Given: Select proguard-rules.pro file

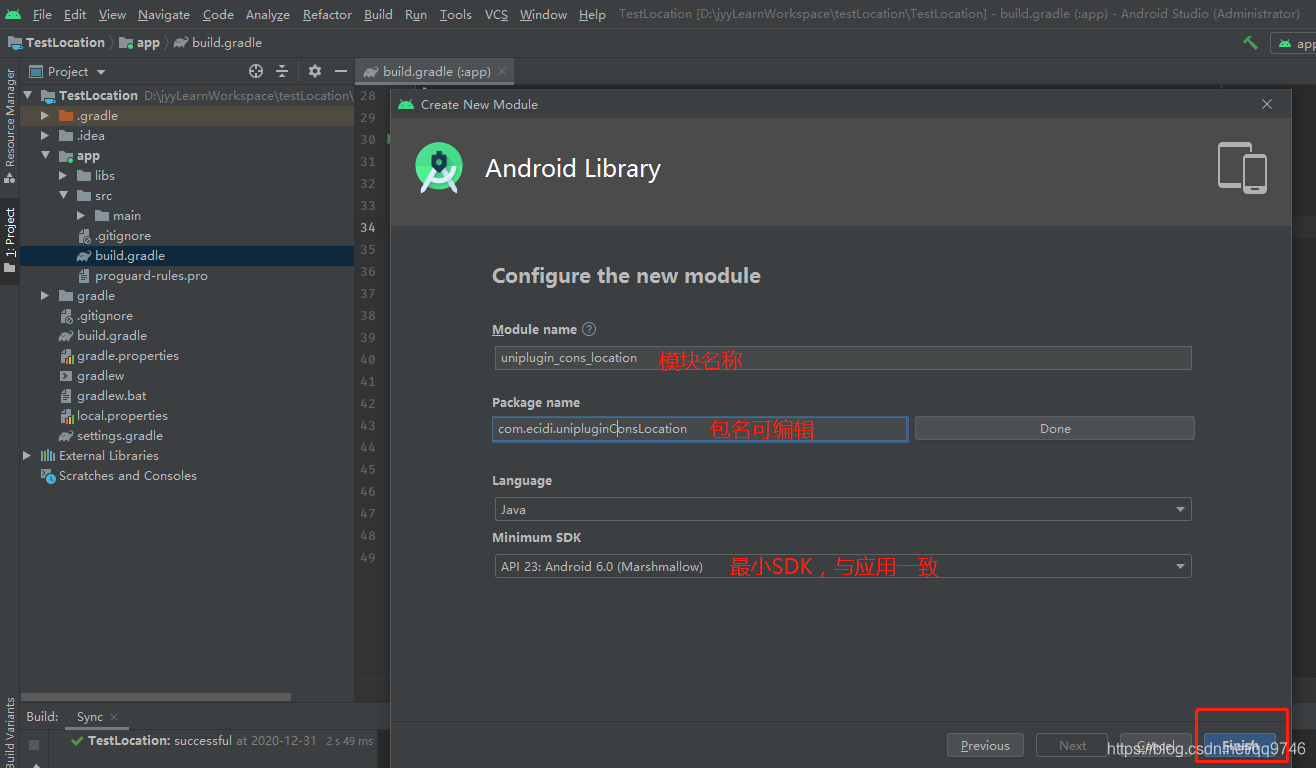Looking at the screenshot, I should (x=151, y=276).
